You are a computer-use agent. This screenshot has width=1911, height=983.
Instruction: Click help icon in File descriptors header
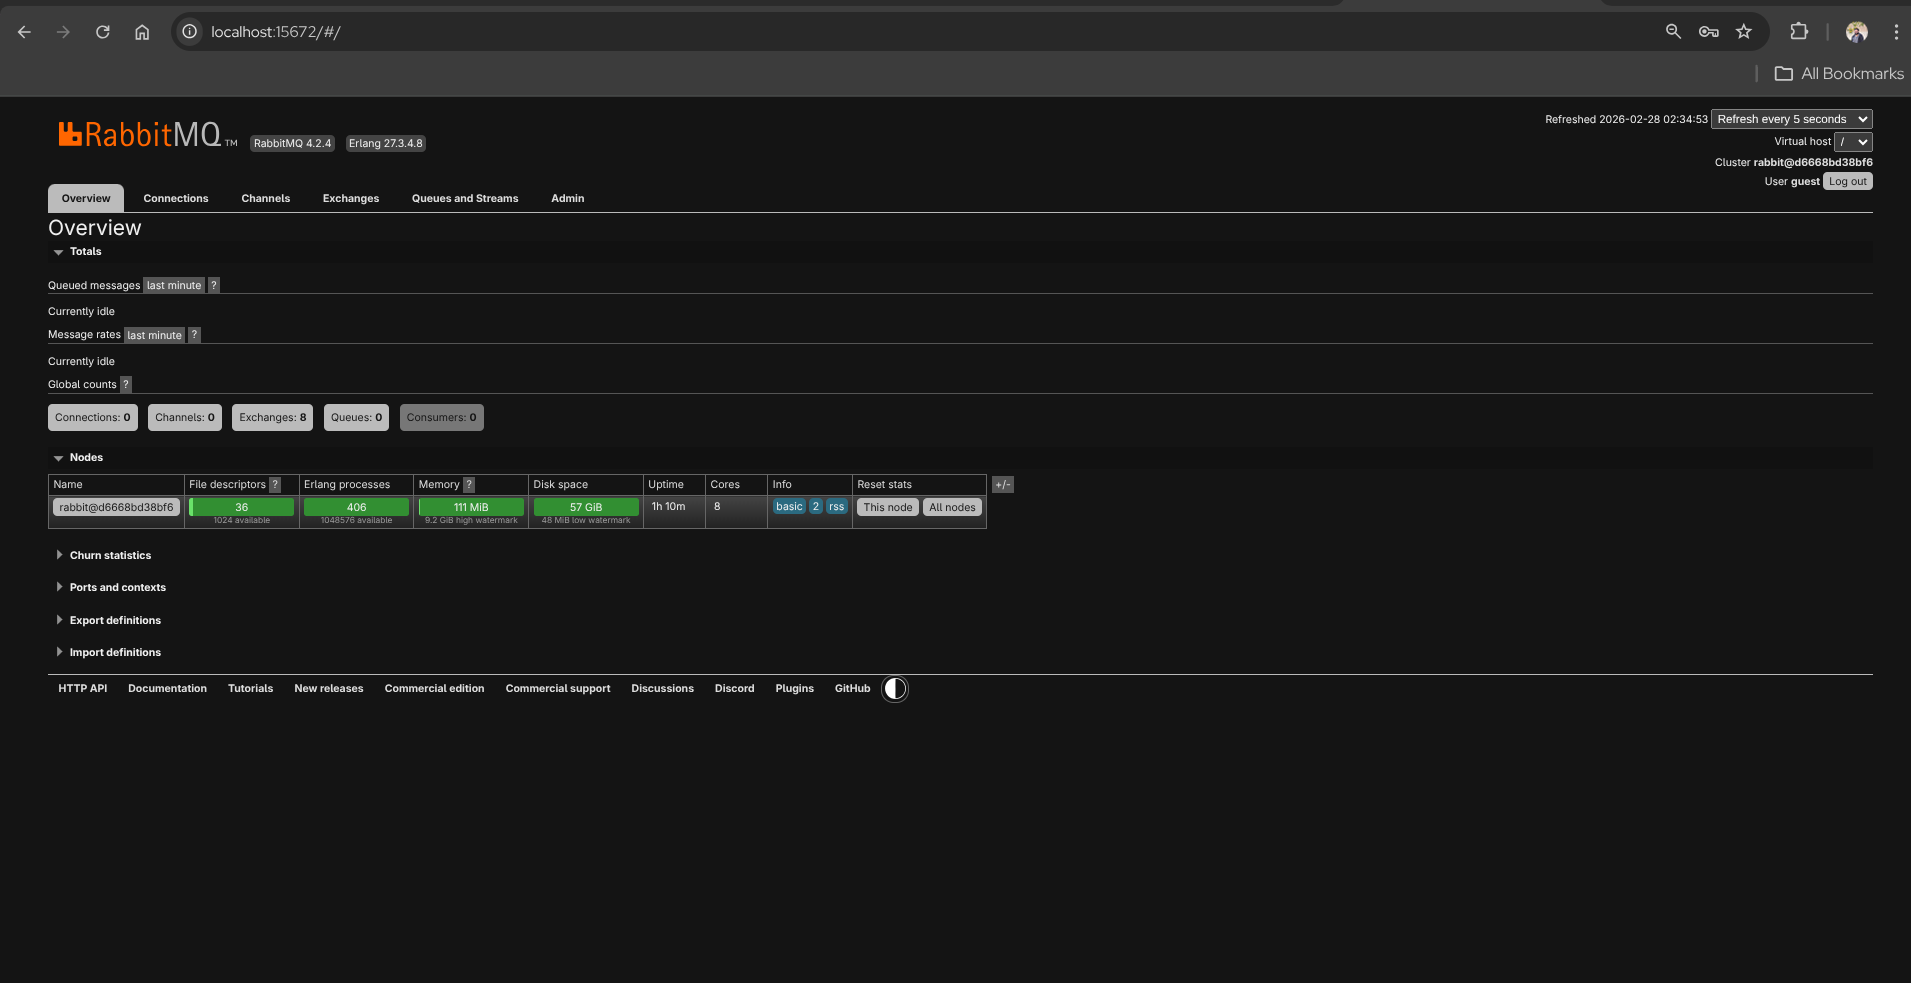[x=275, y=485]
